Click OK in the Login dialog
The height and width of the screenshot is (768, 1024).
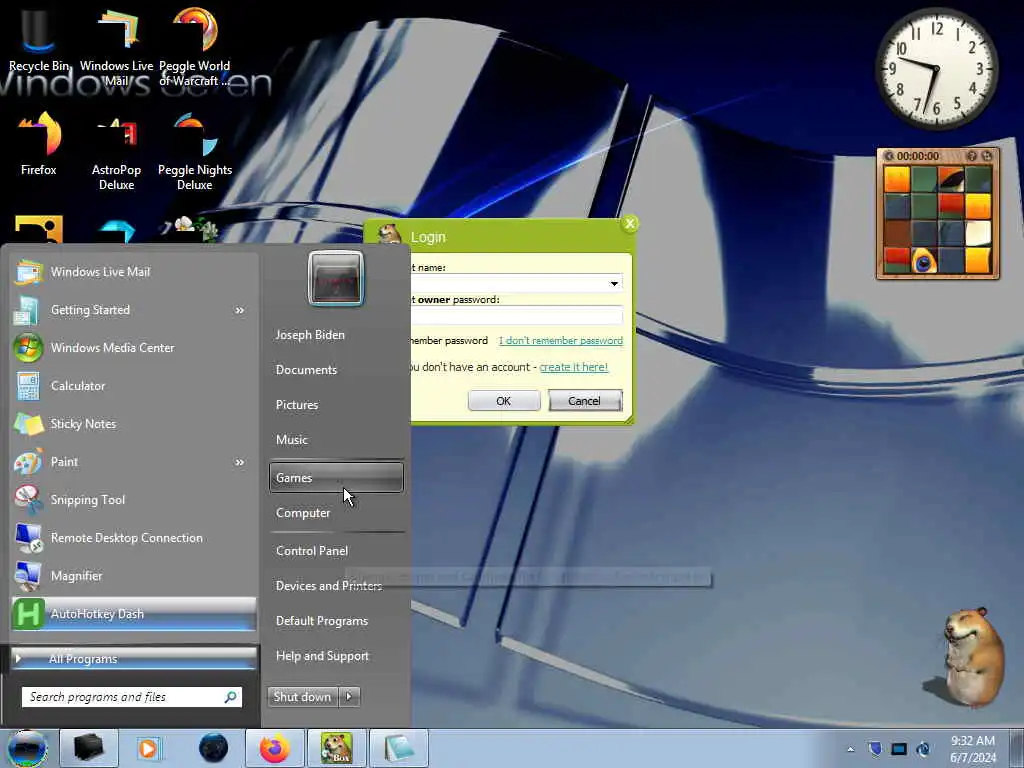(x=504, y=401)
